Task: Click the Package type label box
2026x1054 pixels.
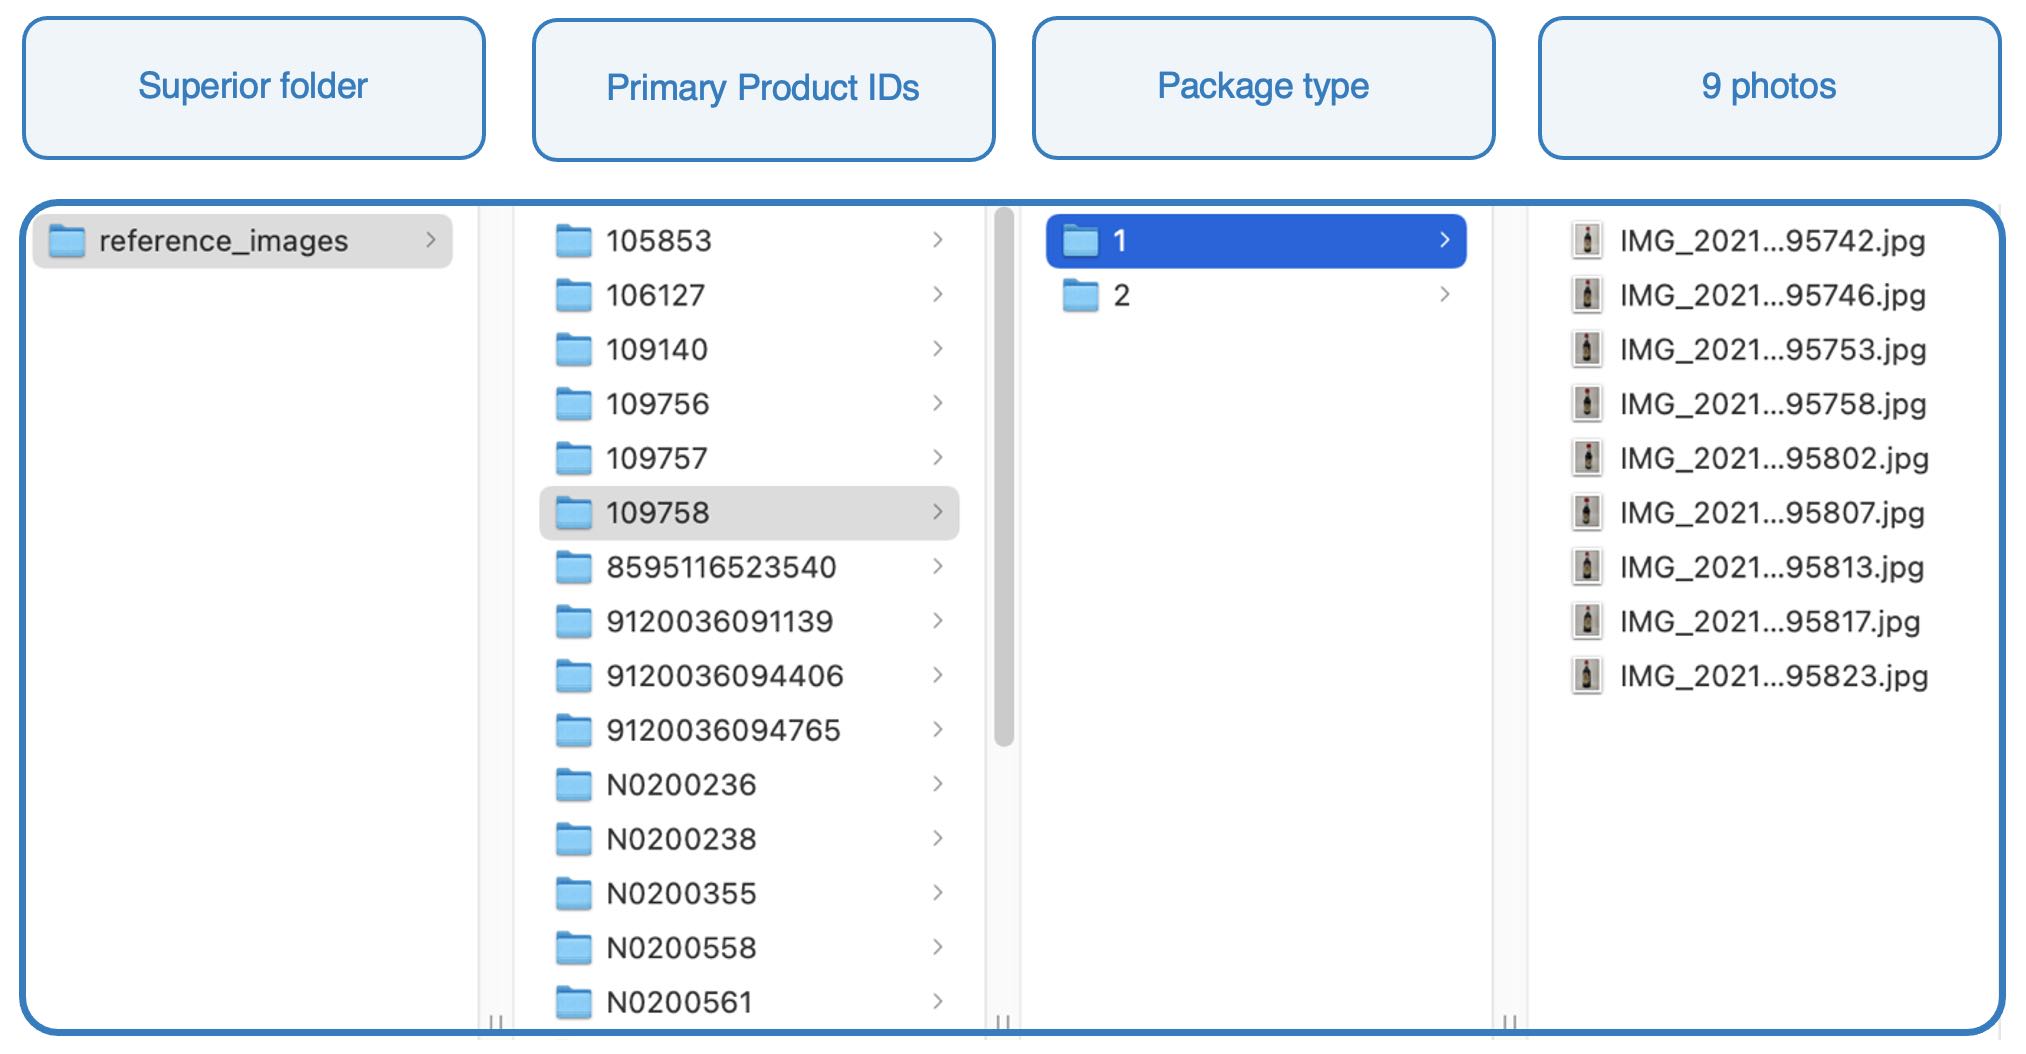Action: pos(1264,88)
